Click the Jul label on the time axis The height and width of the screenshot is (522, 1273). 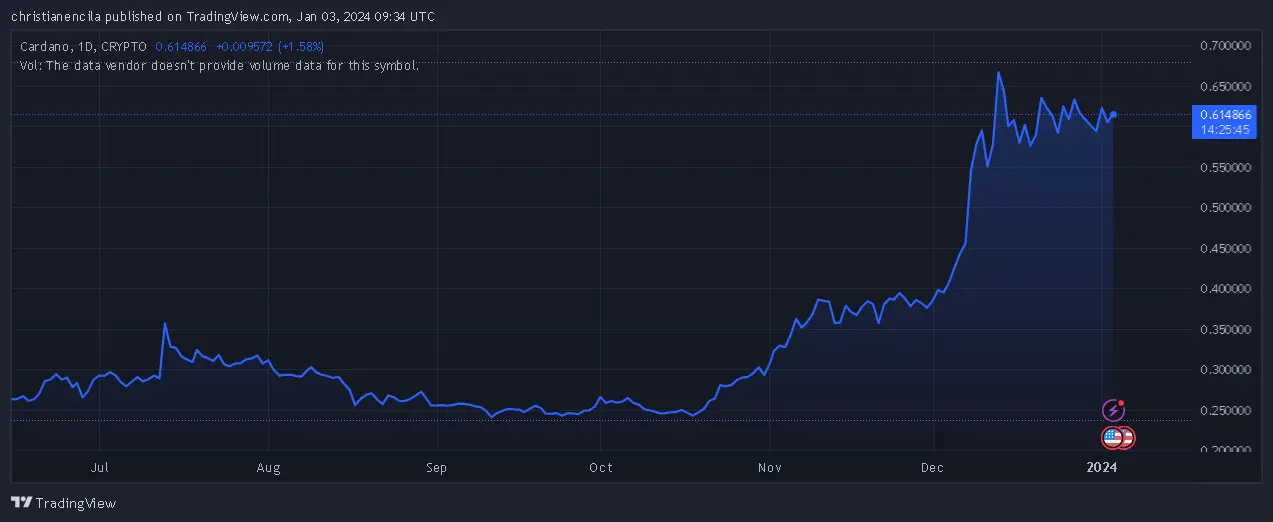(x=99, y=467)
